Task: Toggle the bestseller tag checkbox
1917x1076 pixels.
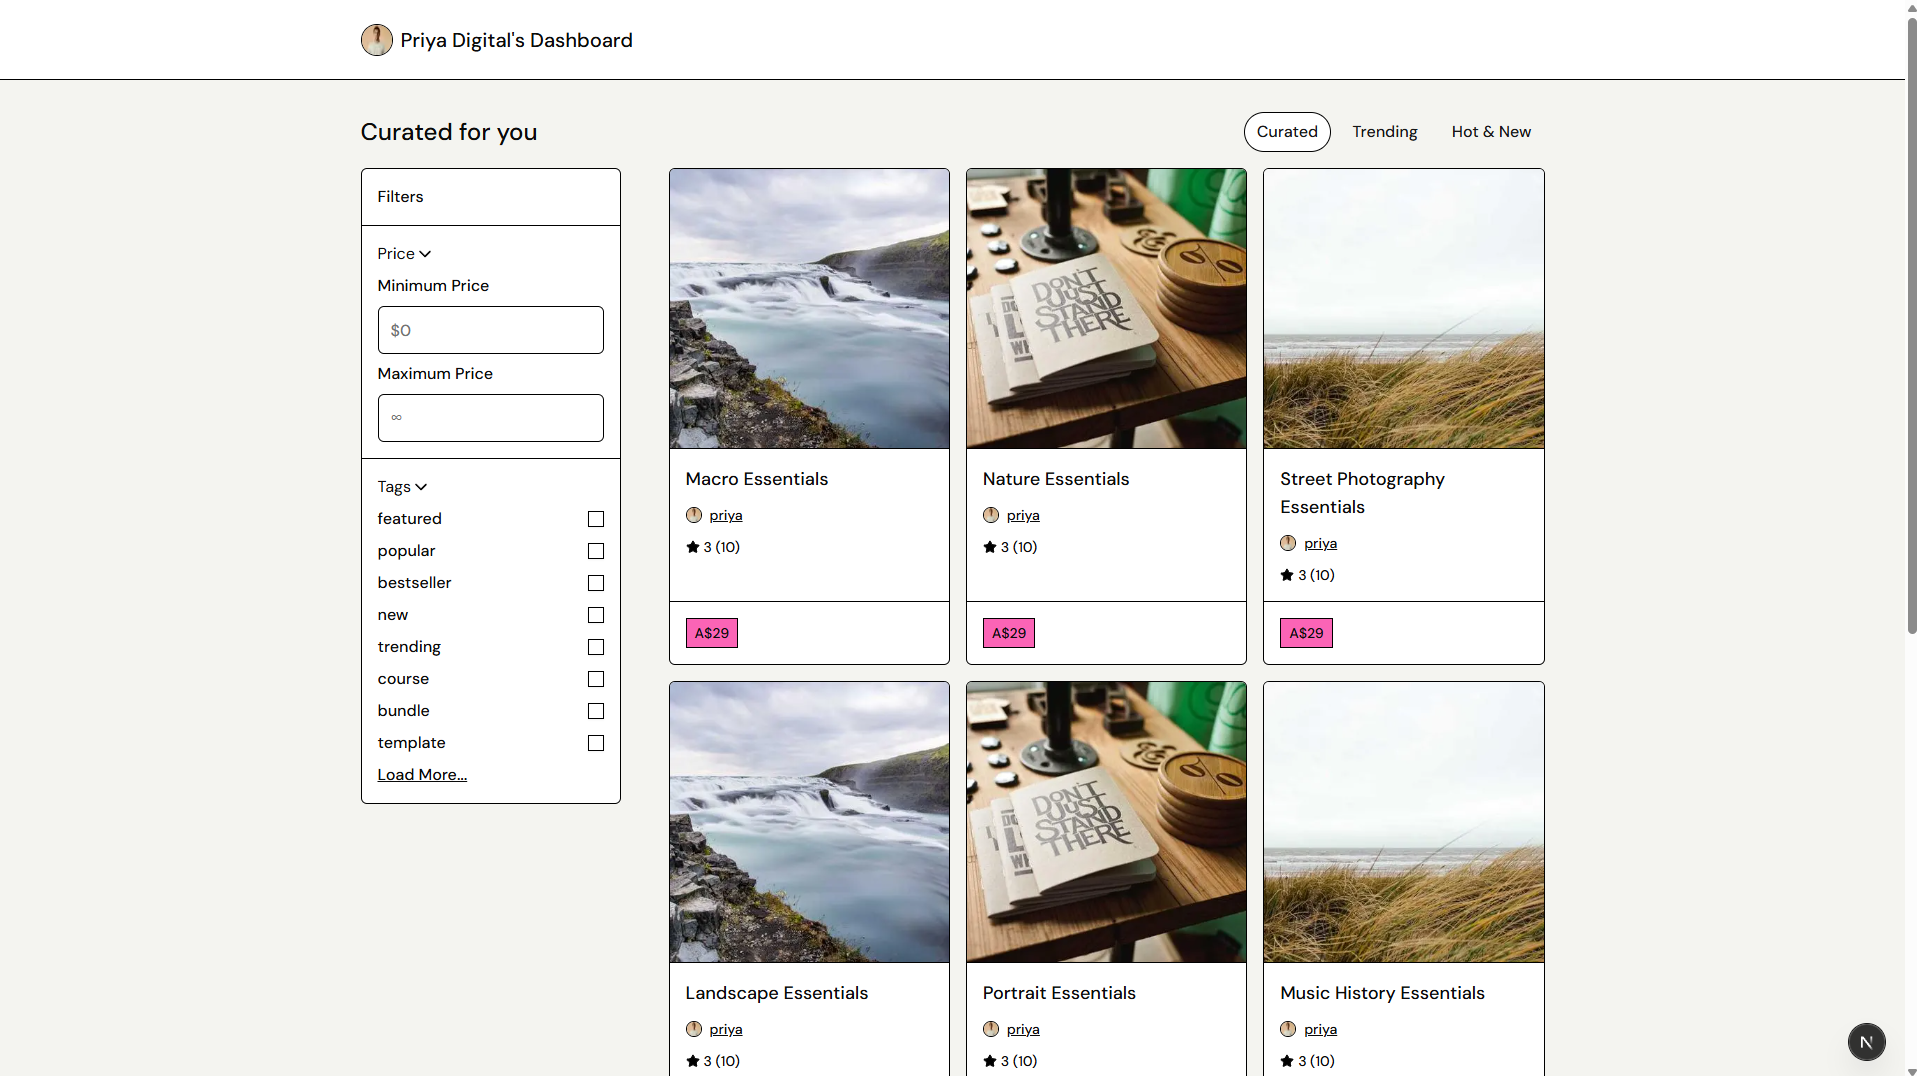Action: tap(596, 583)
